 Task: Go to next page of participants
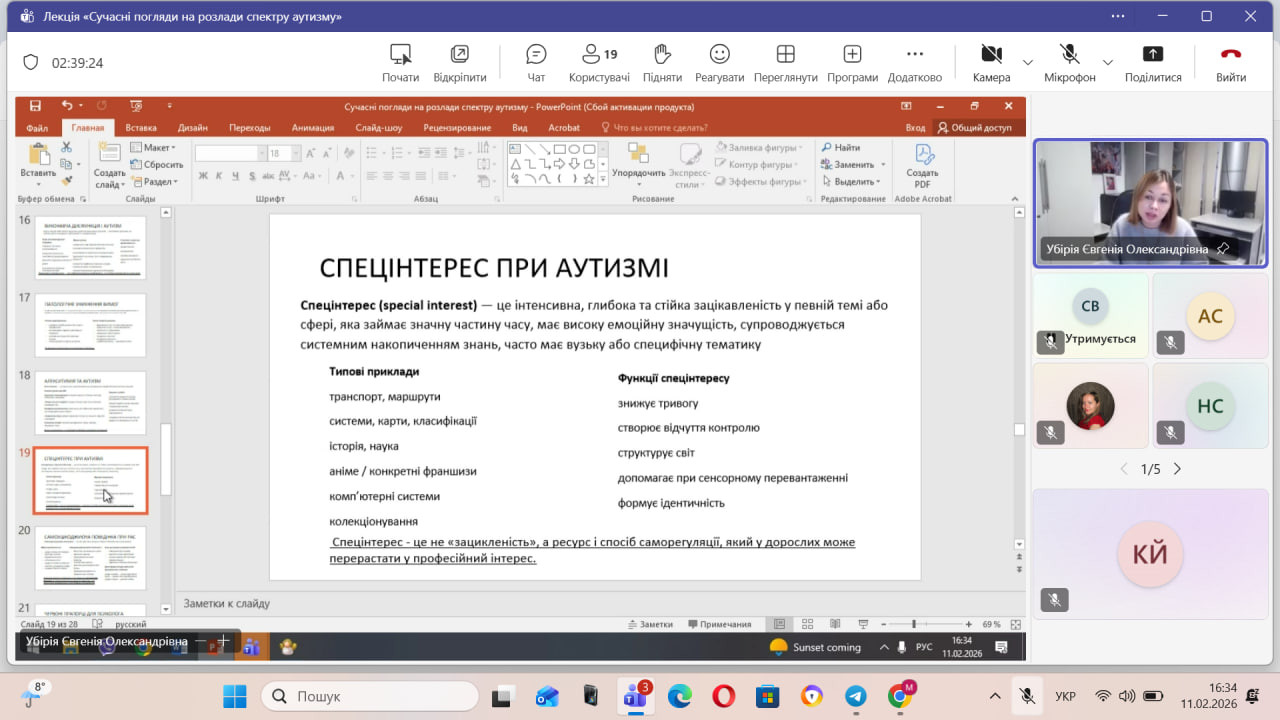point(1177,469)
